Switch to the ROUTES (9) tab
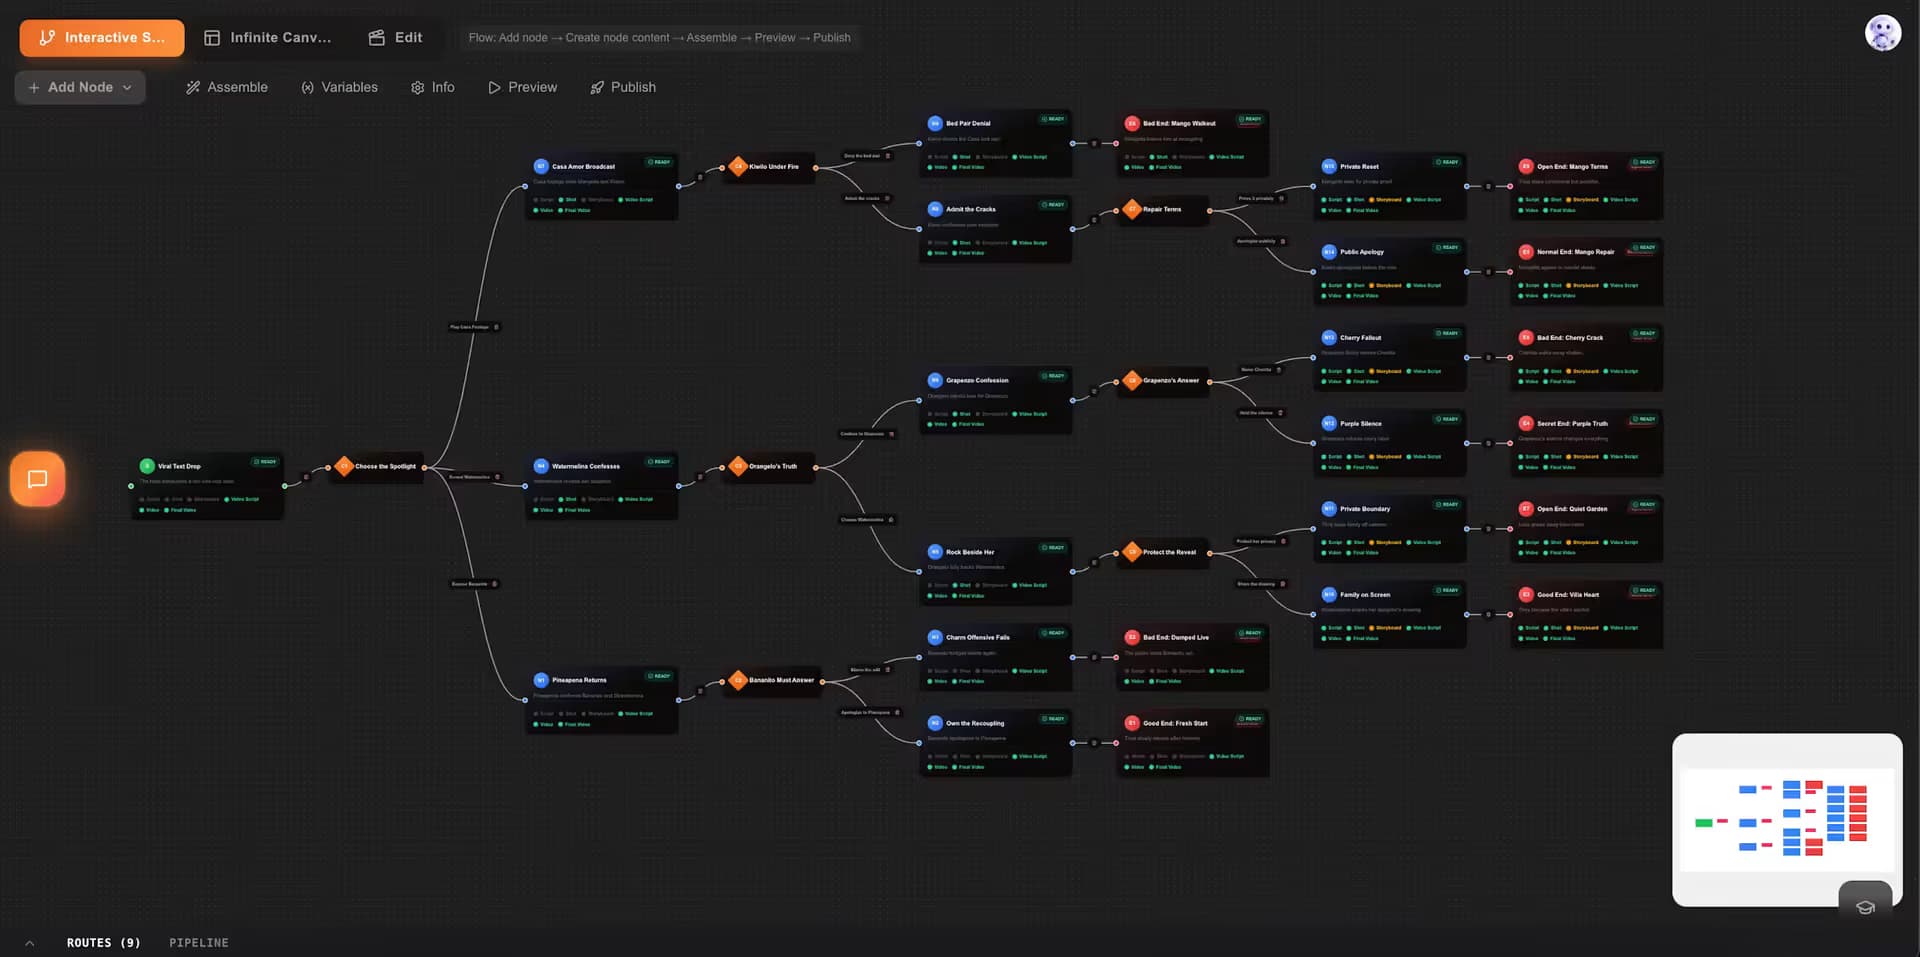 (103, 943)
